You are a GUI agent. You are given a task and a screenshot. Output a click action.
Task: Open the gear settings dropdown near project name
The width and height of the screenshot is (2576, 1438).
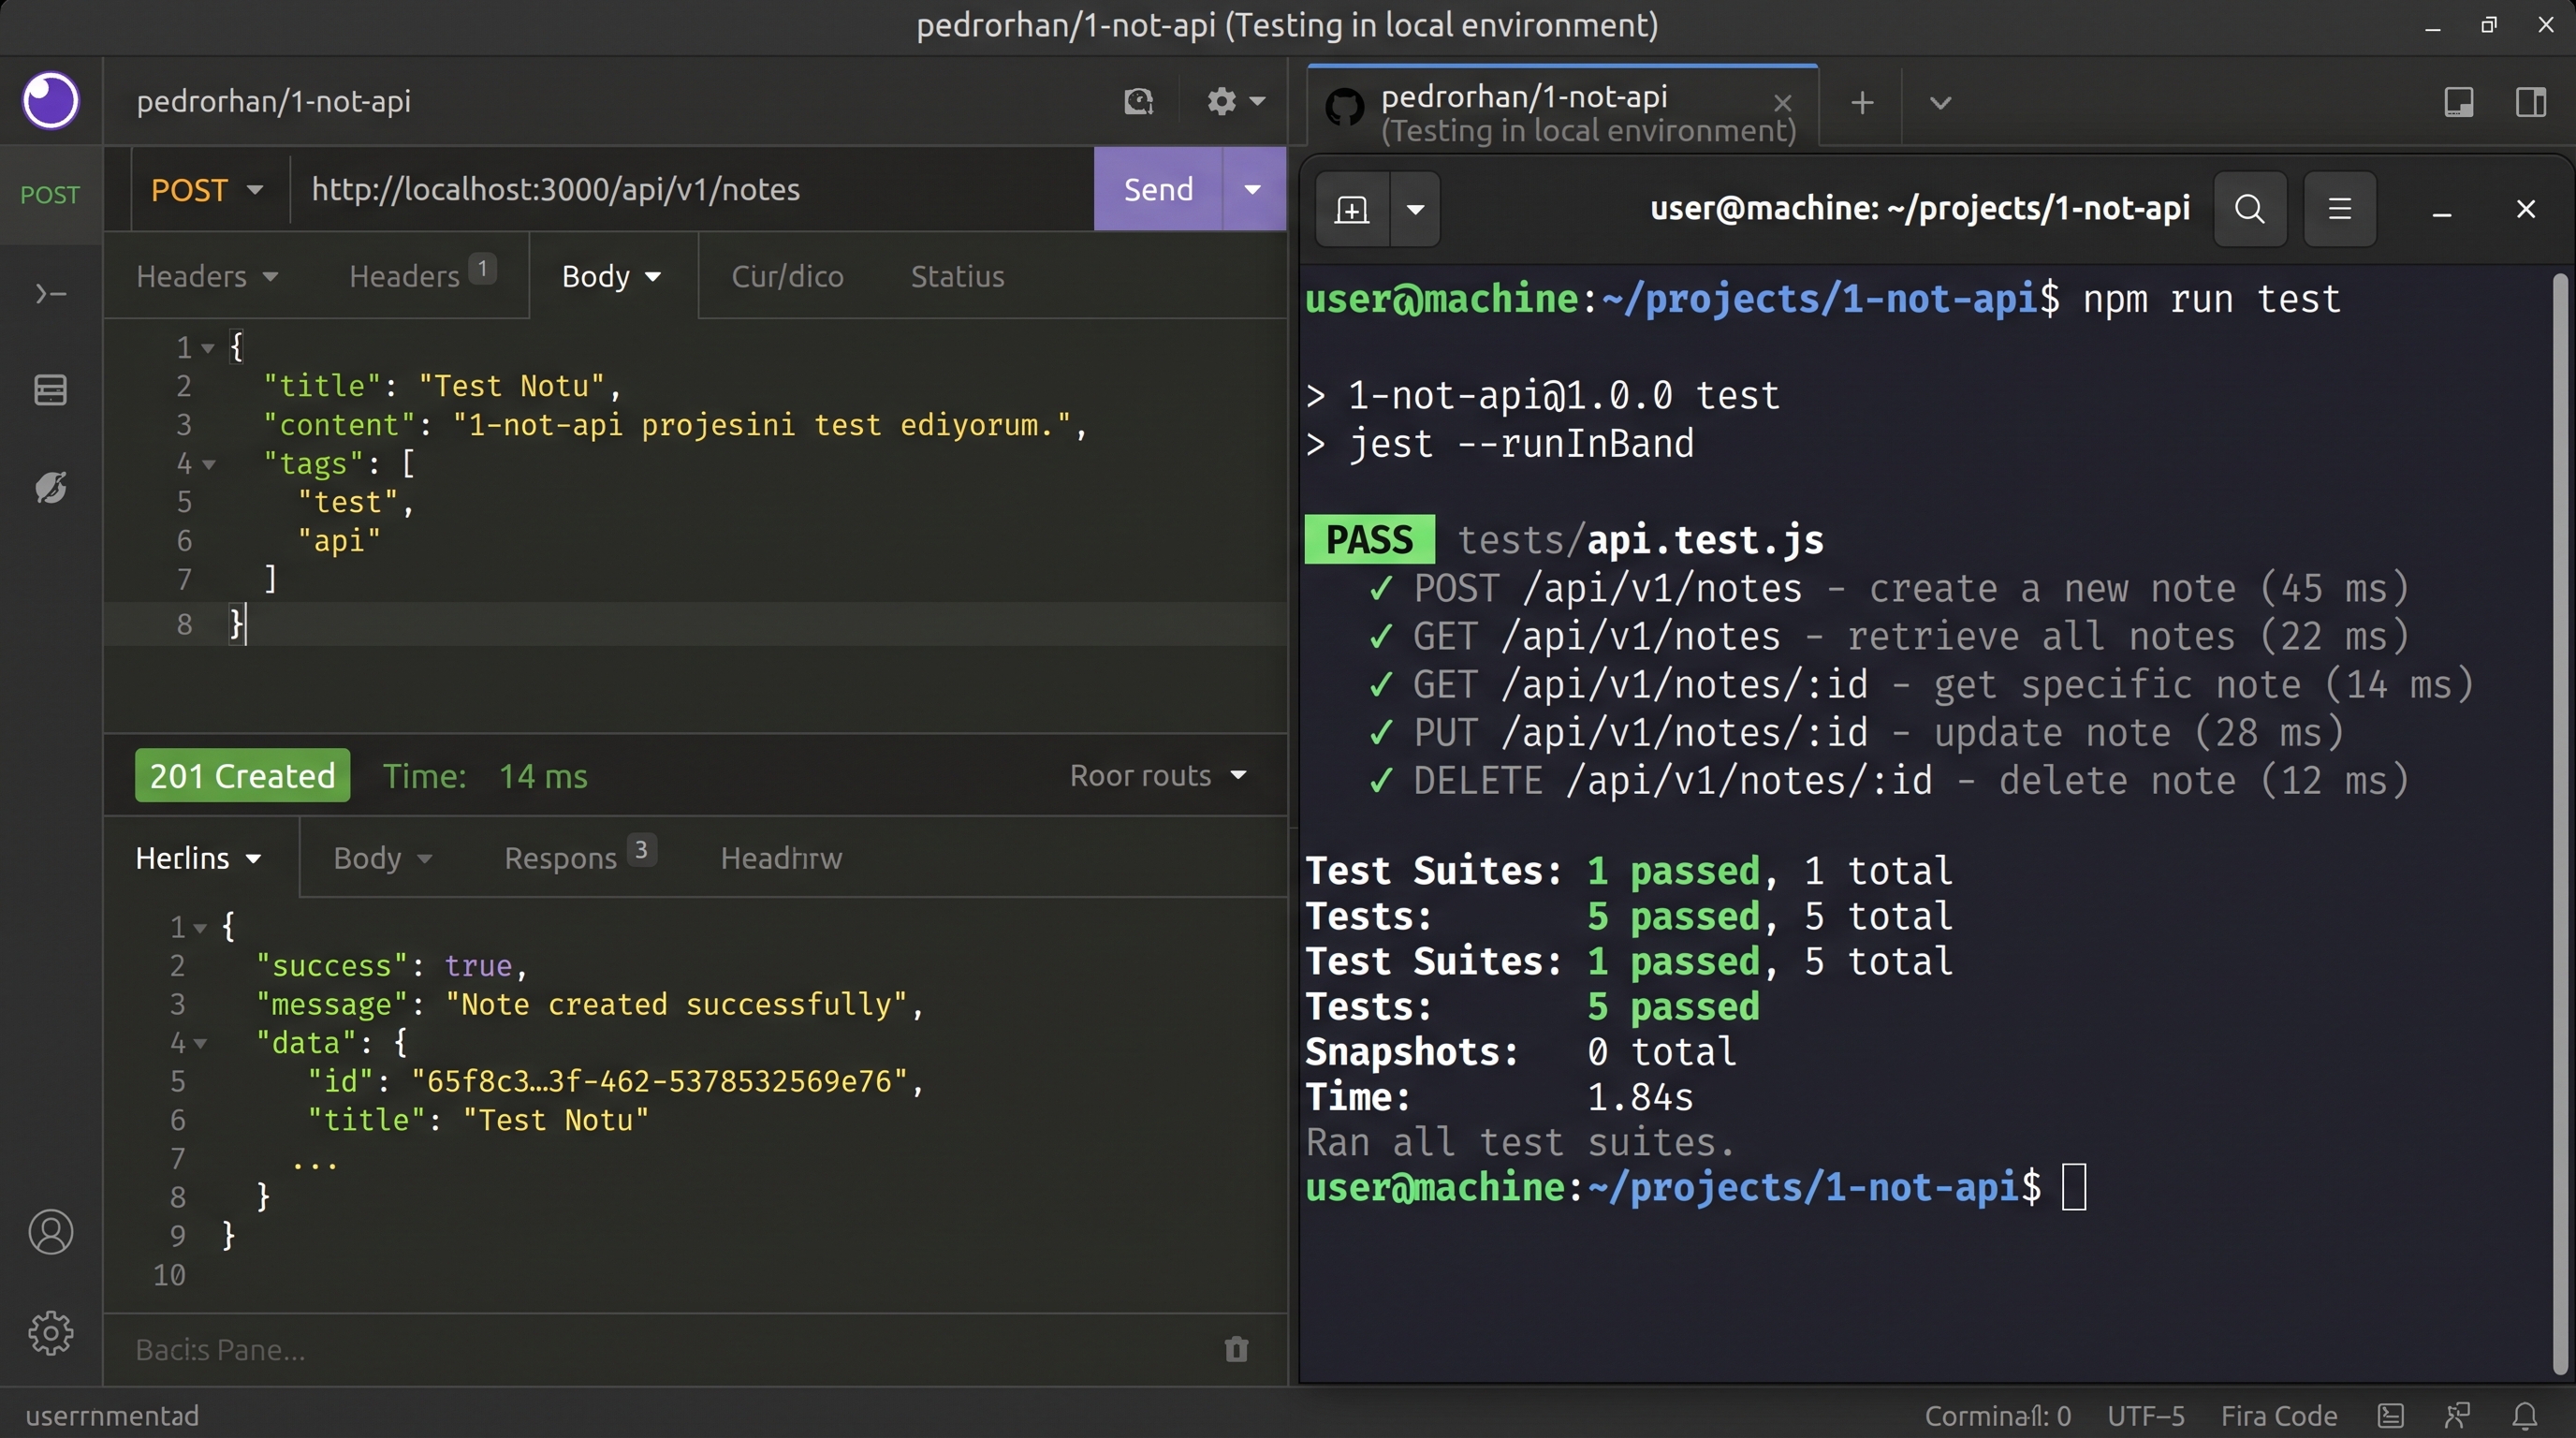tap(1236, 101)
